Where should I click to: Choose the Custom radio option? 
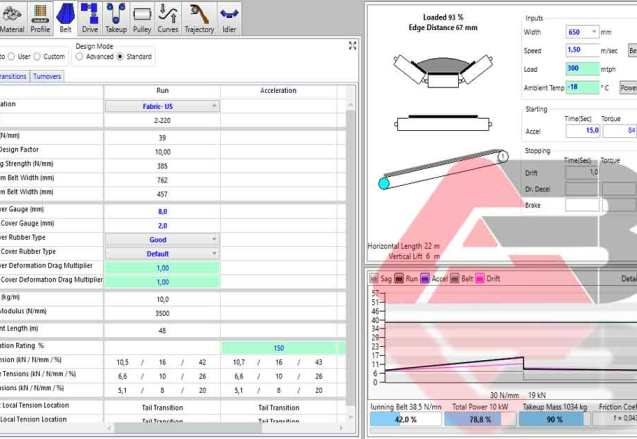click(x=38, y=57)
